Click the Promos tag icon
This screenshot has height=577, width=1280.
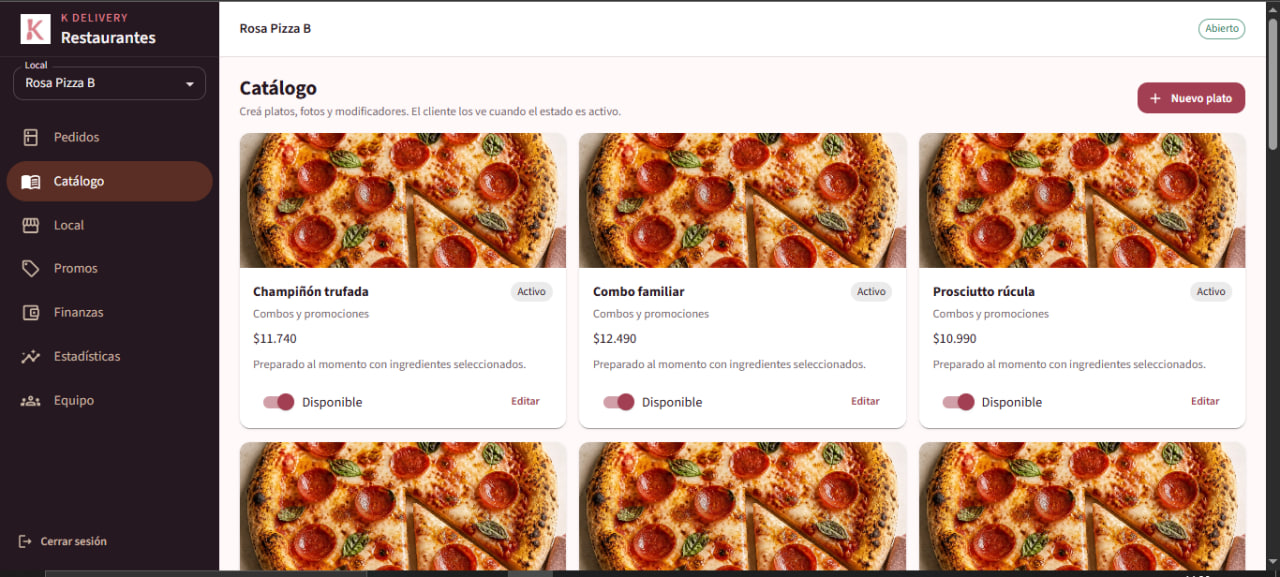pos(31,268)
